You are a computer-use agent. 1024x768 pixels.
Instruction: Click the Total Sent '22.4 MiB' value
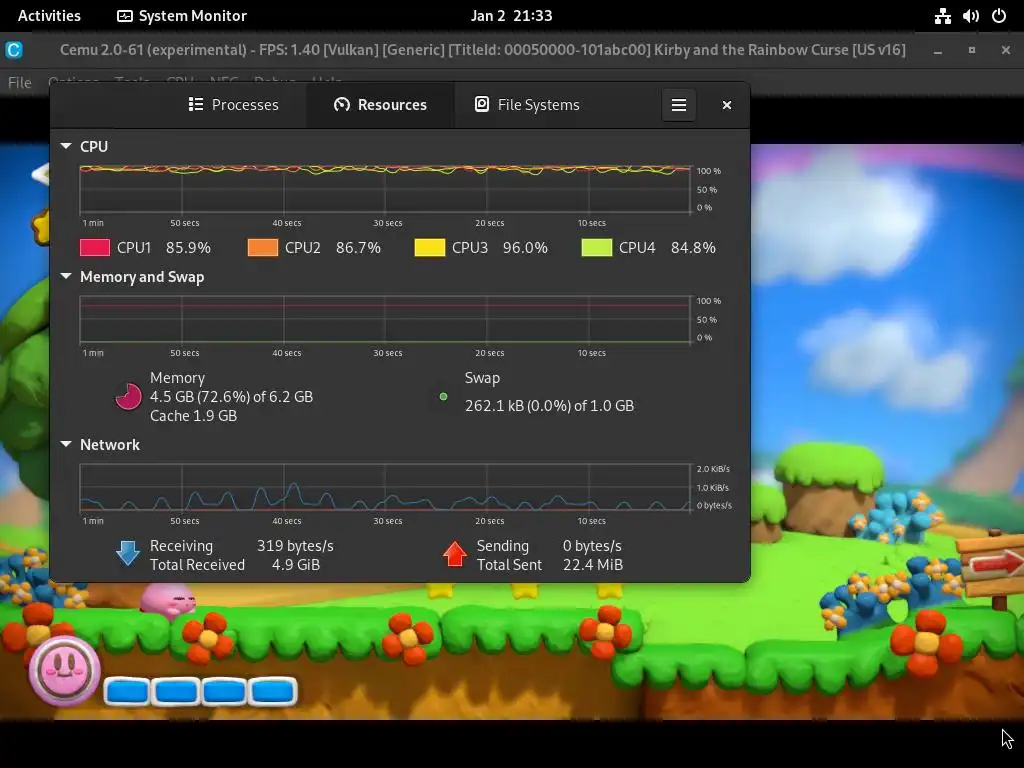pyautogui.click(x=593, y=564)
